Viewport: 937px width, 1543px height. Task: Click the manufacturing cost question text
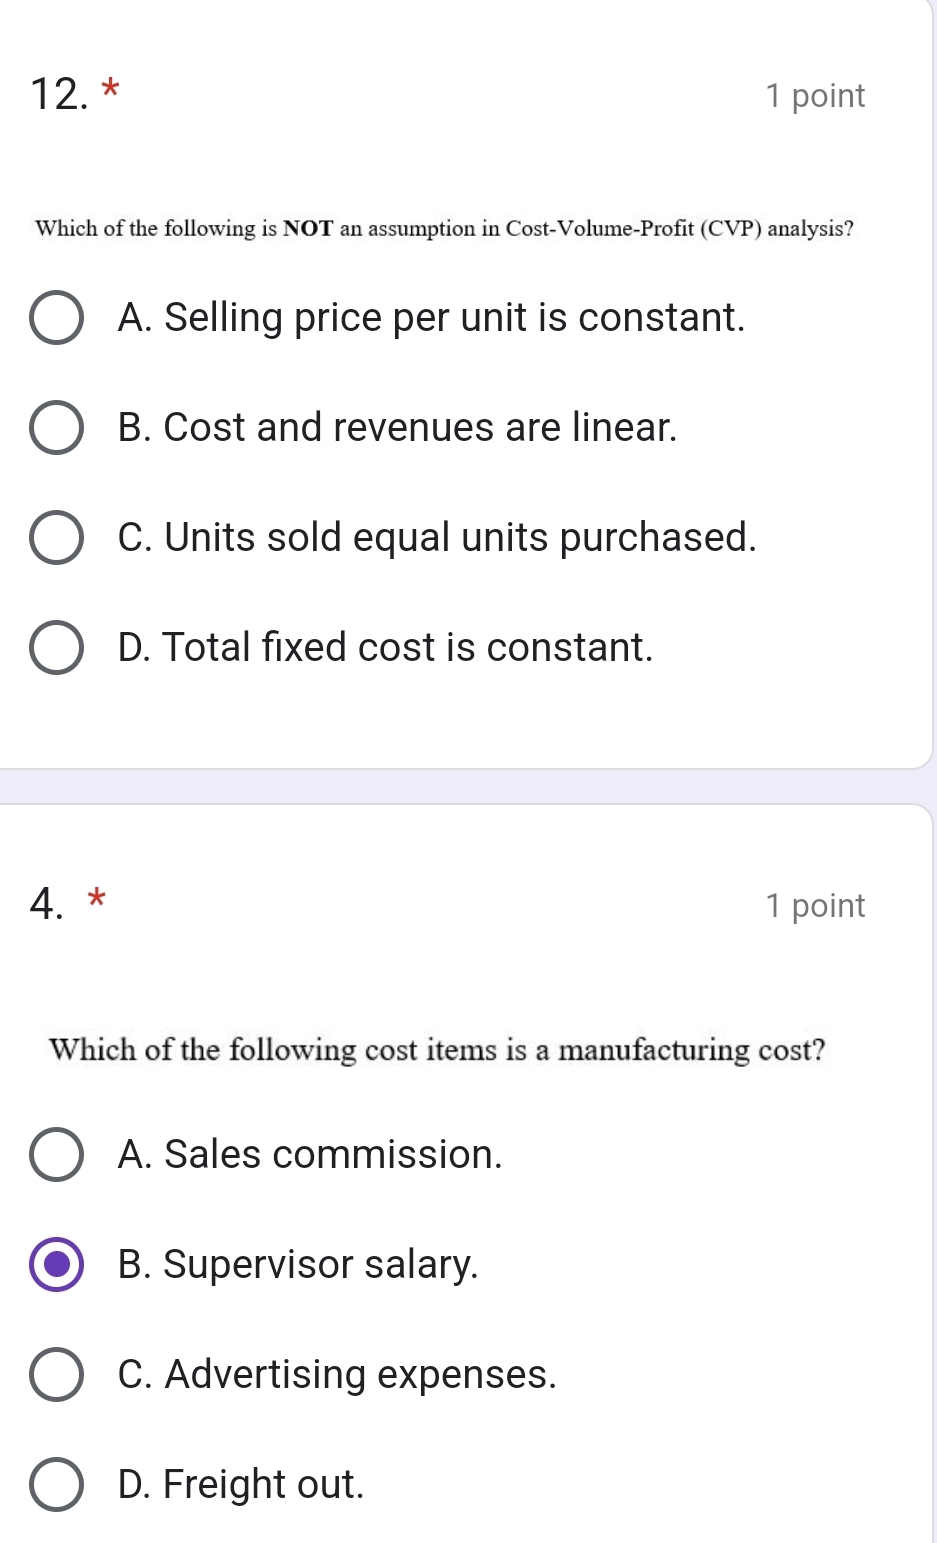click(x=437, y=1051)
